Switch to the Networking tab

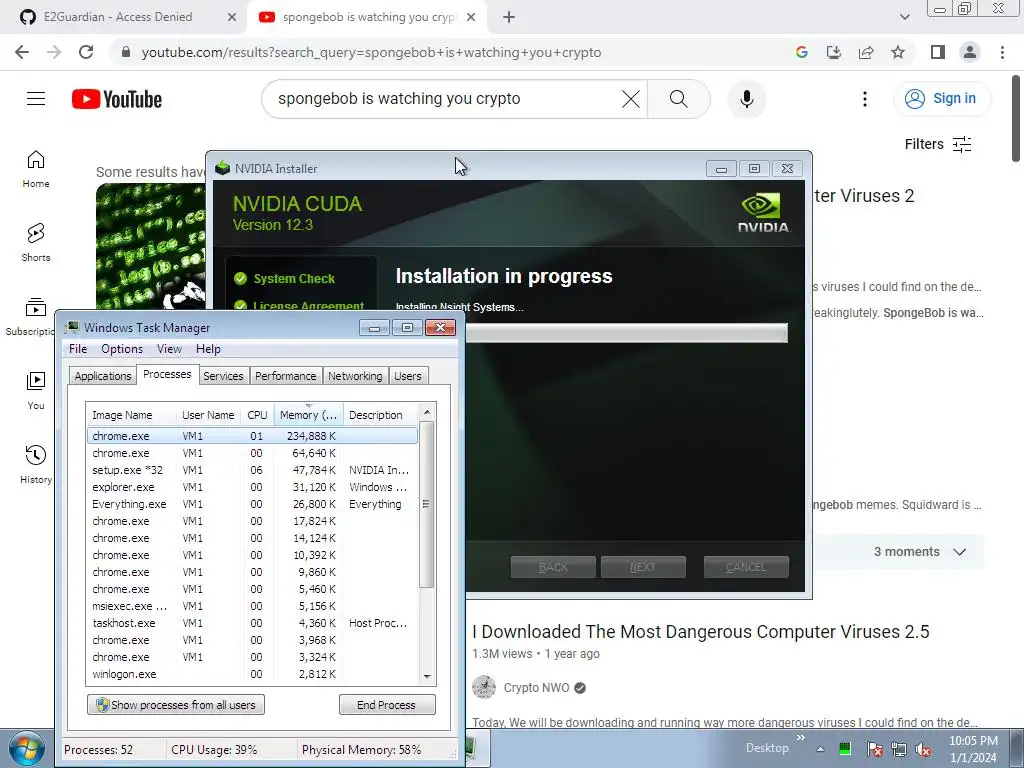[x=355, y=376]
